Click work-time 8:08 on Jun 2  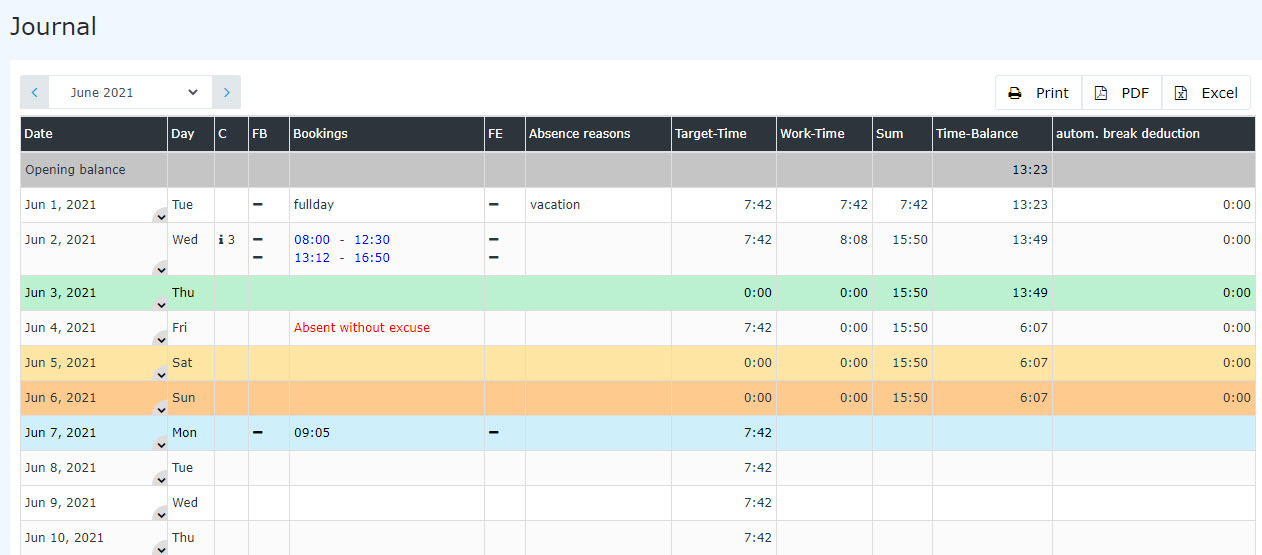[x=854, y=240]
